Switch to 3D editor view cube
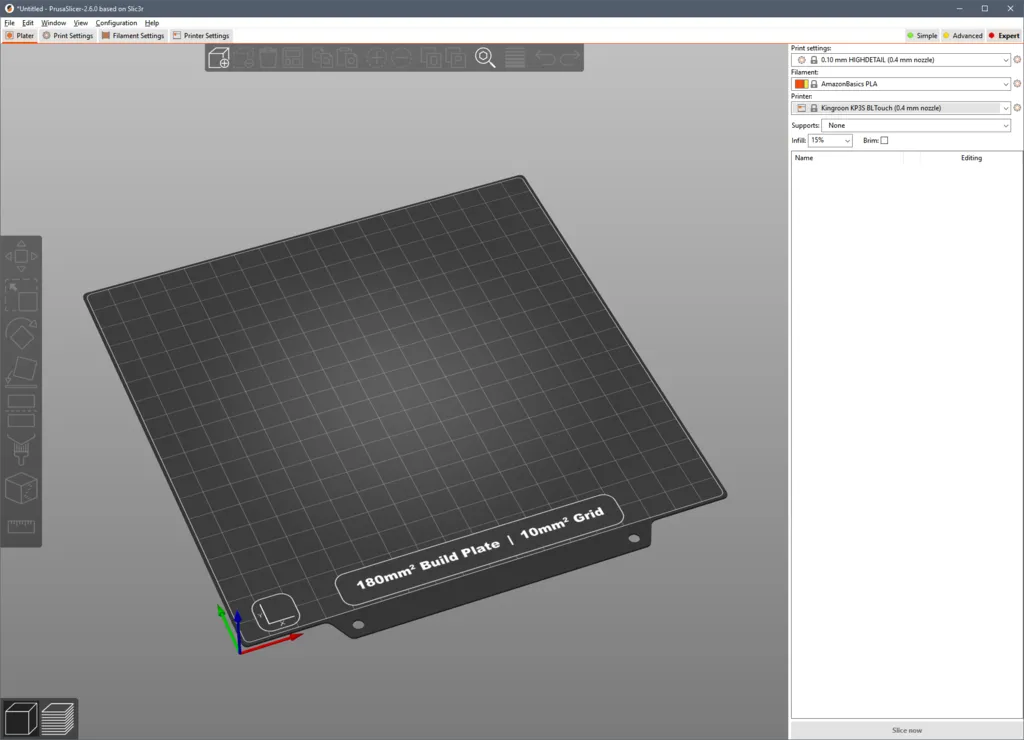The image size is (1024, 740). [x=20, y=718]
